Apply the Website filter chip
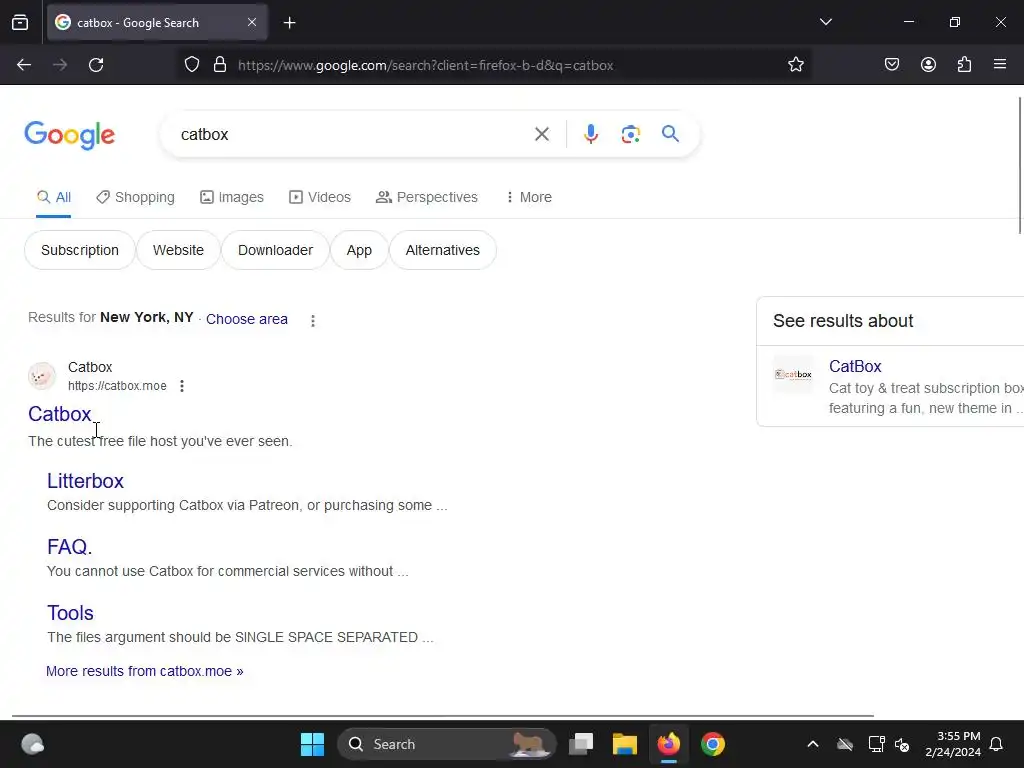 click(x=178, y=250)
